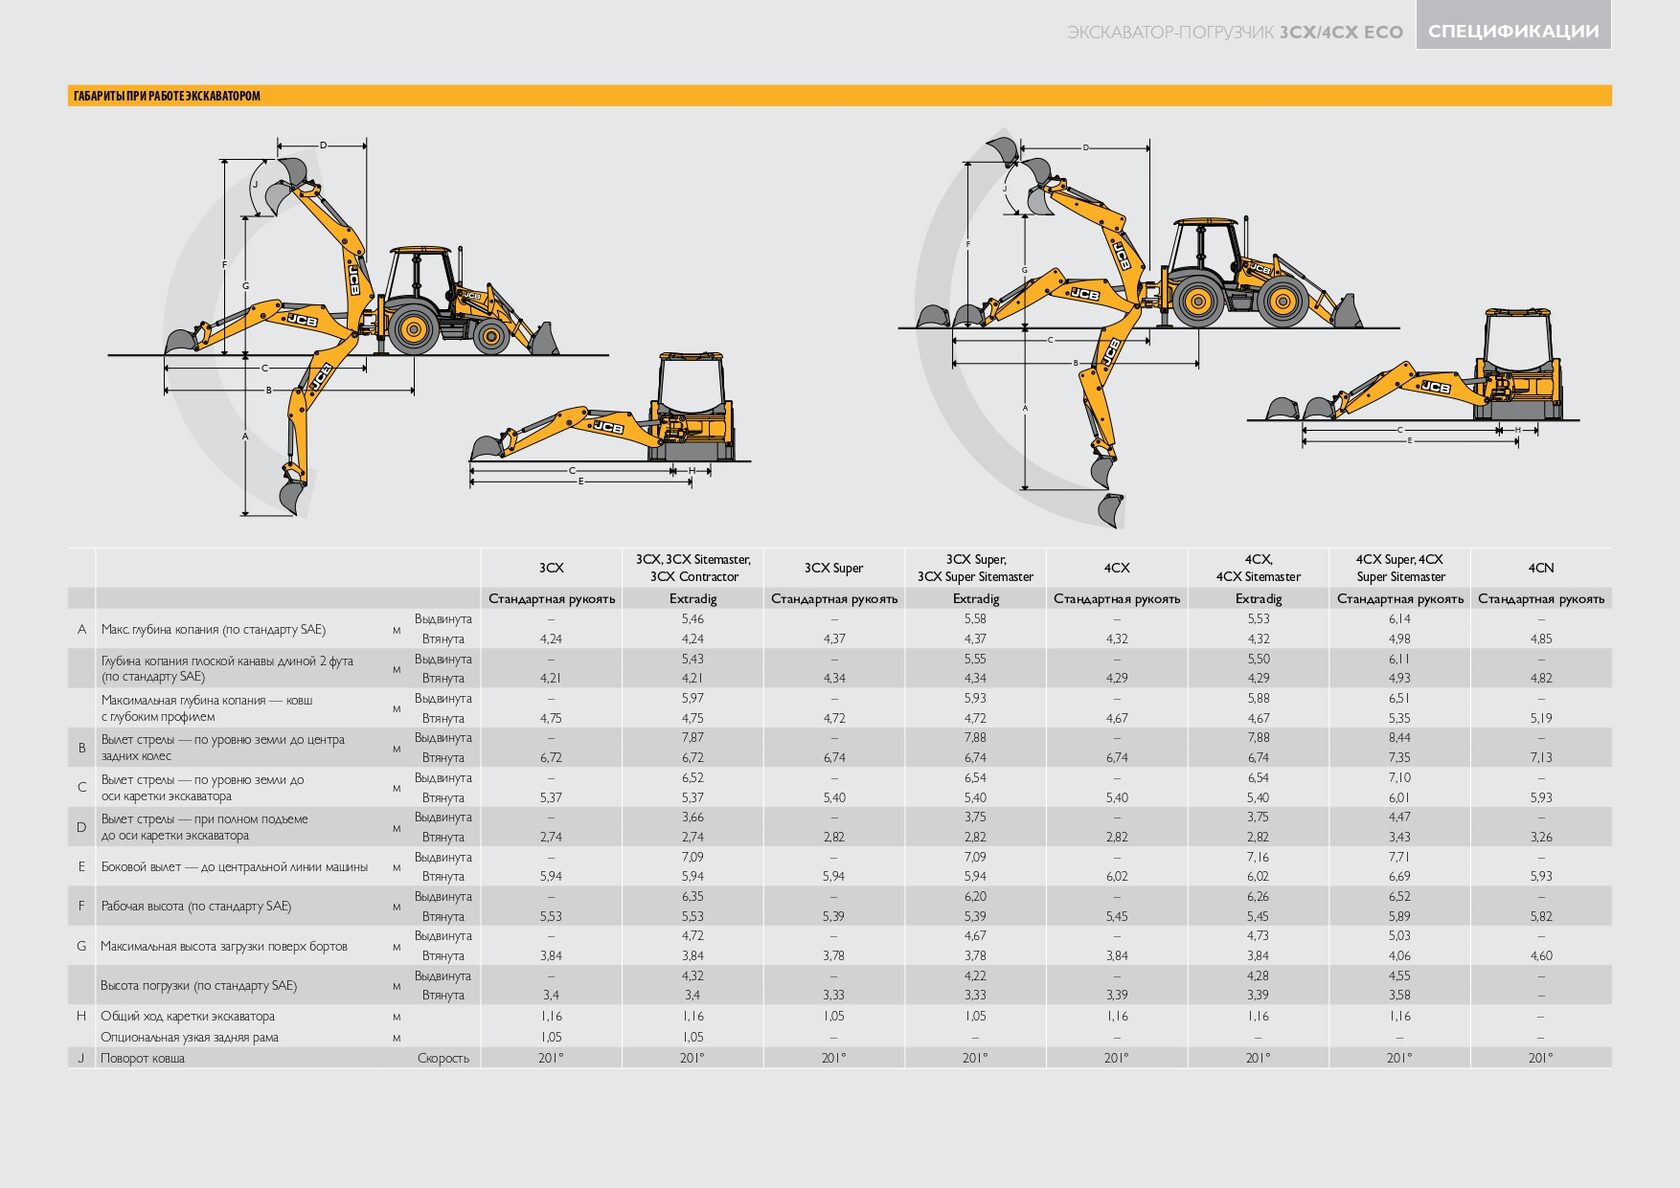This screenshot has width=1680, height=1188.
Task: Select row label Макс. глубина копания
Action: (213, 629)
